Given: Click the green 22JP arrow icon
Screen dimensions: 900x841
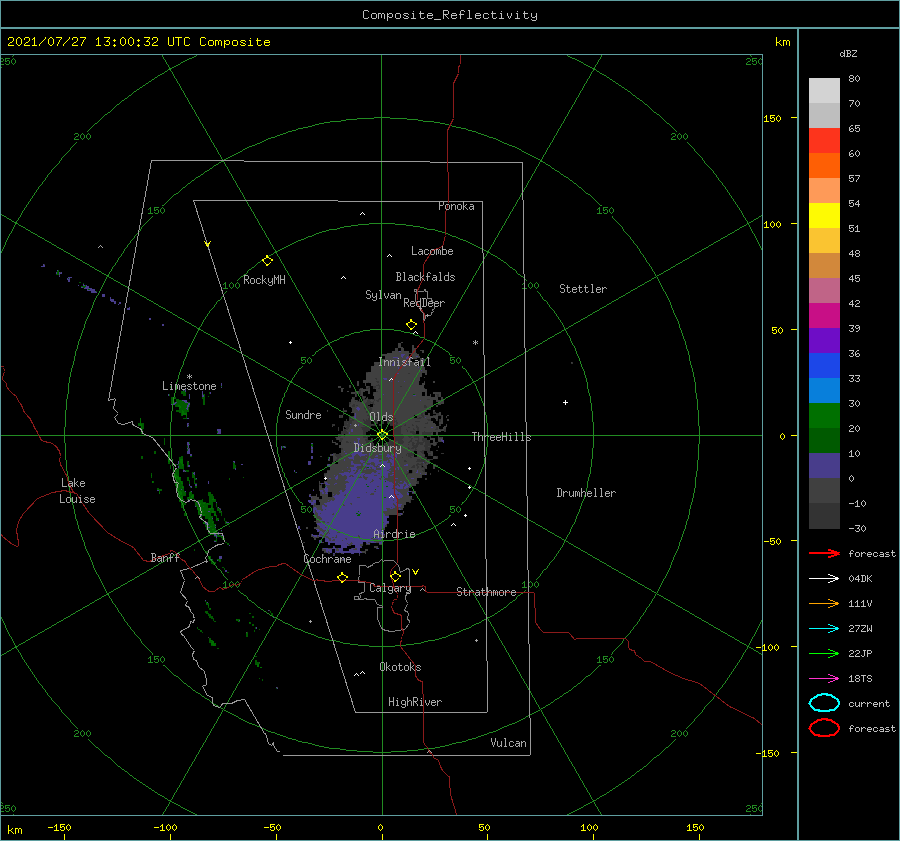Looking at the screenshot, I should tap(824, 653).
